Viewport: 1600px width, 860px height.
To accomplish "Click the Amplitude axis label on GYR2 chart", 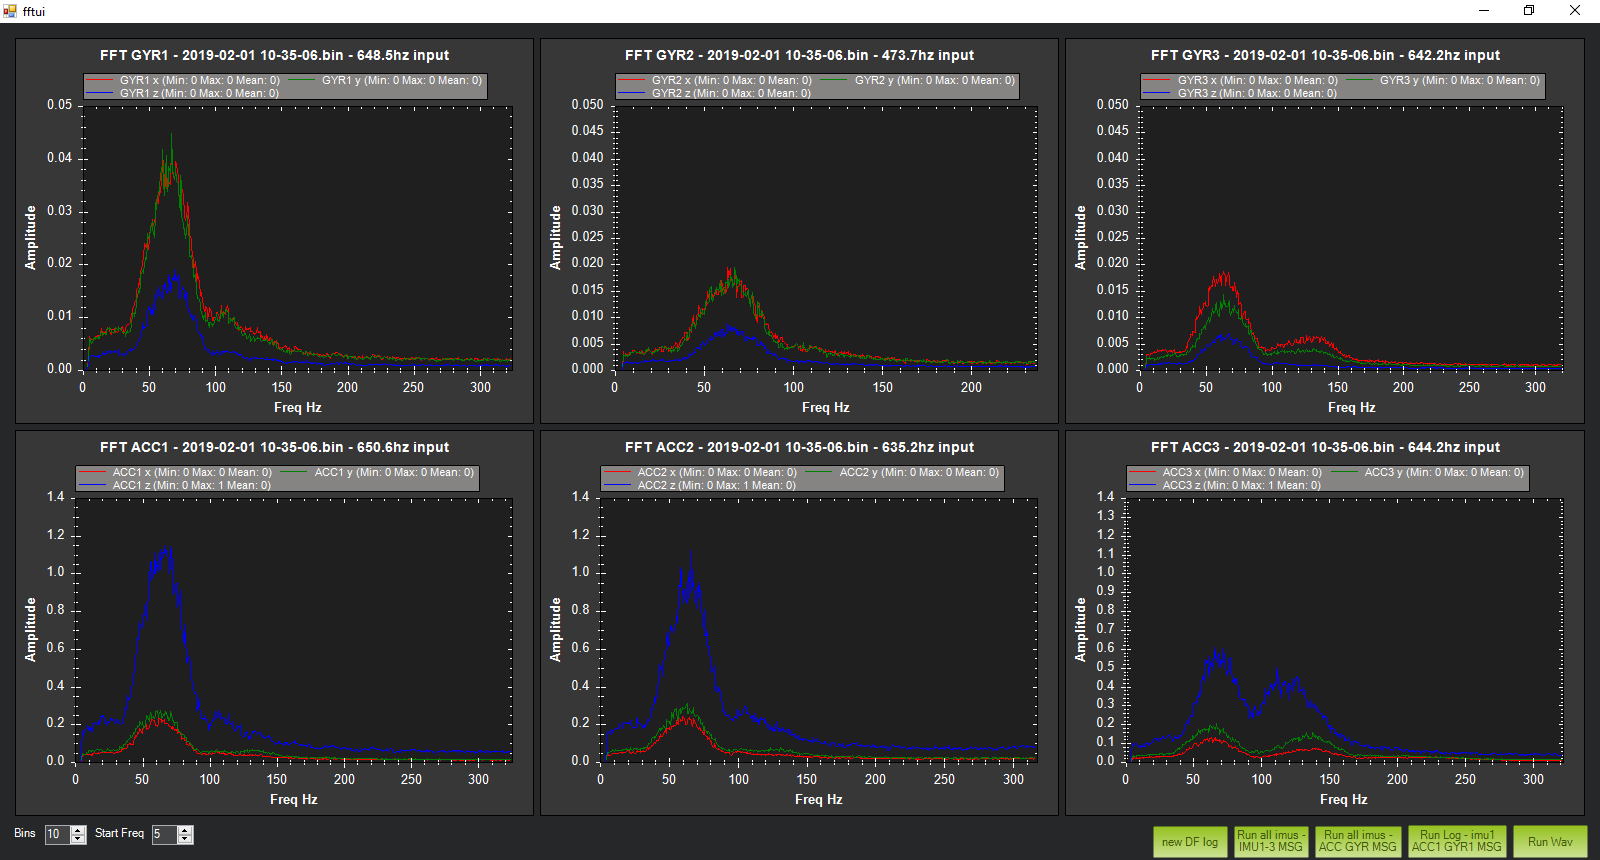I will [555, 238].
